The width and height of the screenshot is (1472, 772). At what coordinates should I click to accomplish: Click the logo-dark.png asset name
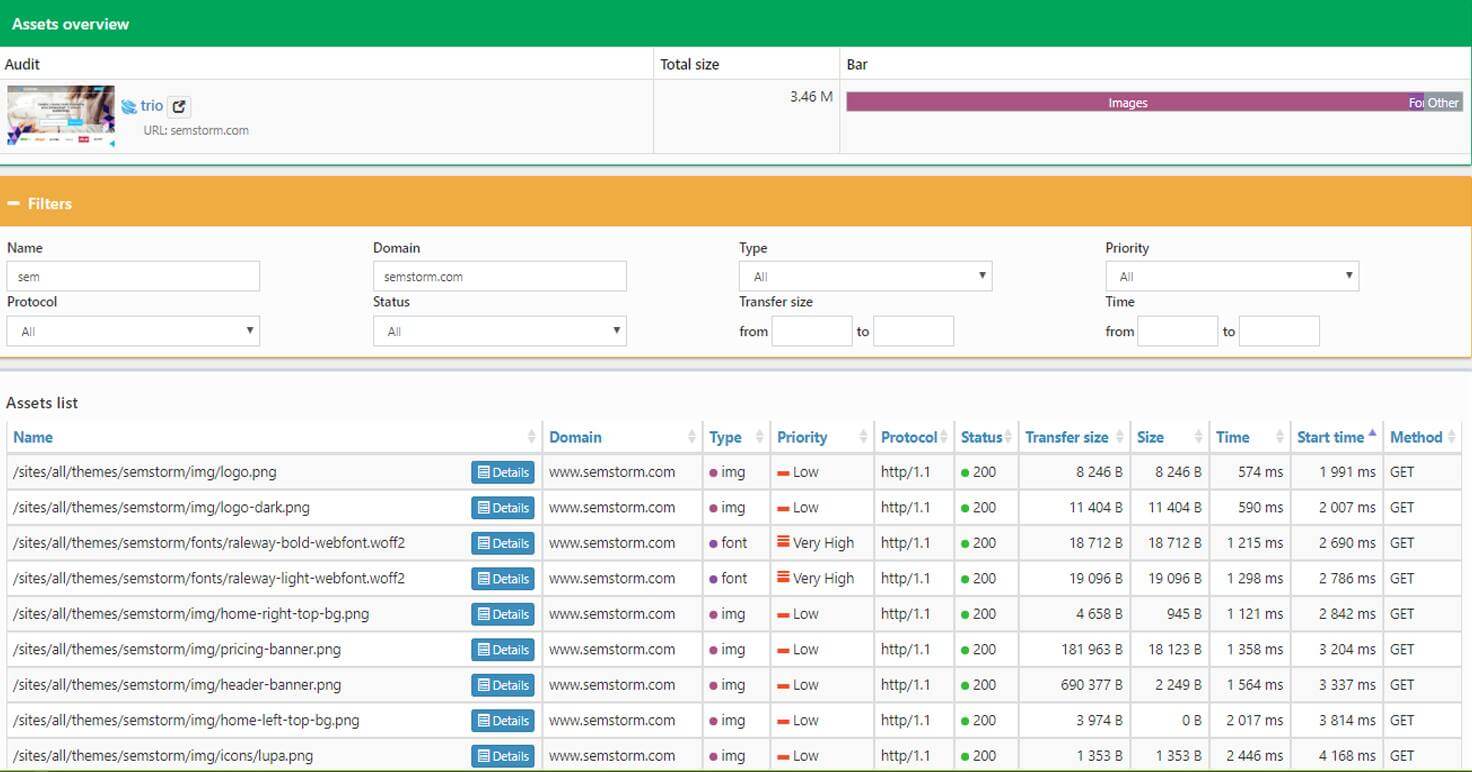click(161, 507)
